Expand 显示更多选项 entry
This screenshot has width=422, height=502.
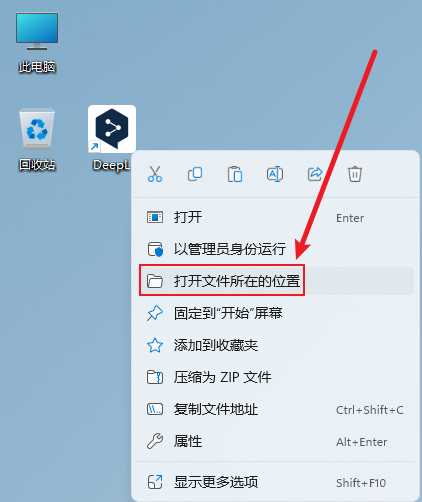(x=275, y=482)
